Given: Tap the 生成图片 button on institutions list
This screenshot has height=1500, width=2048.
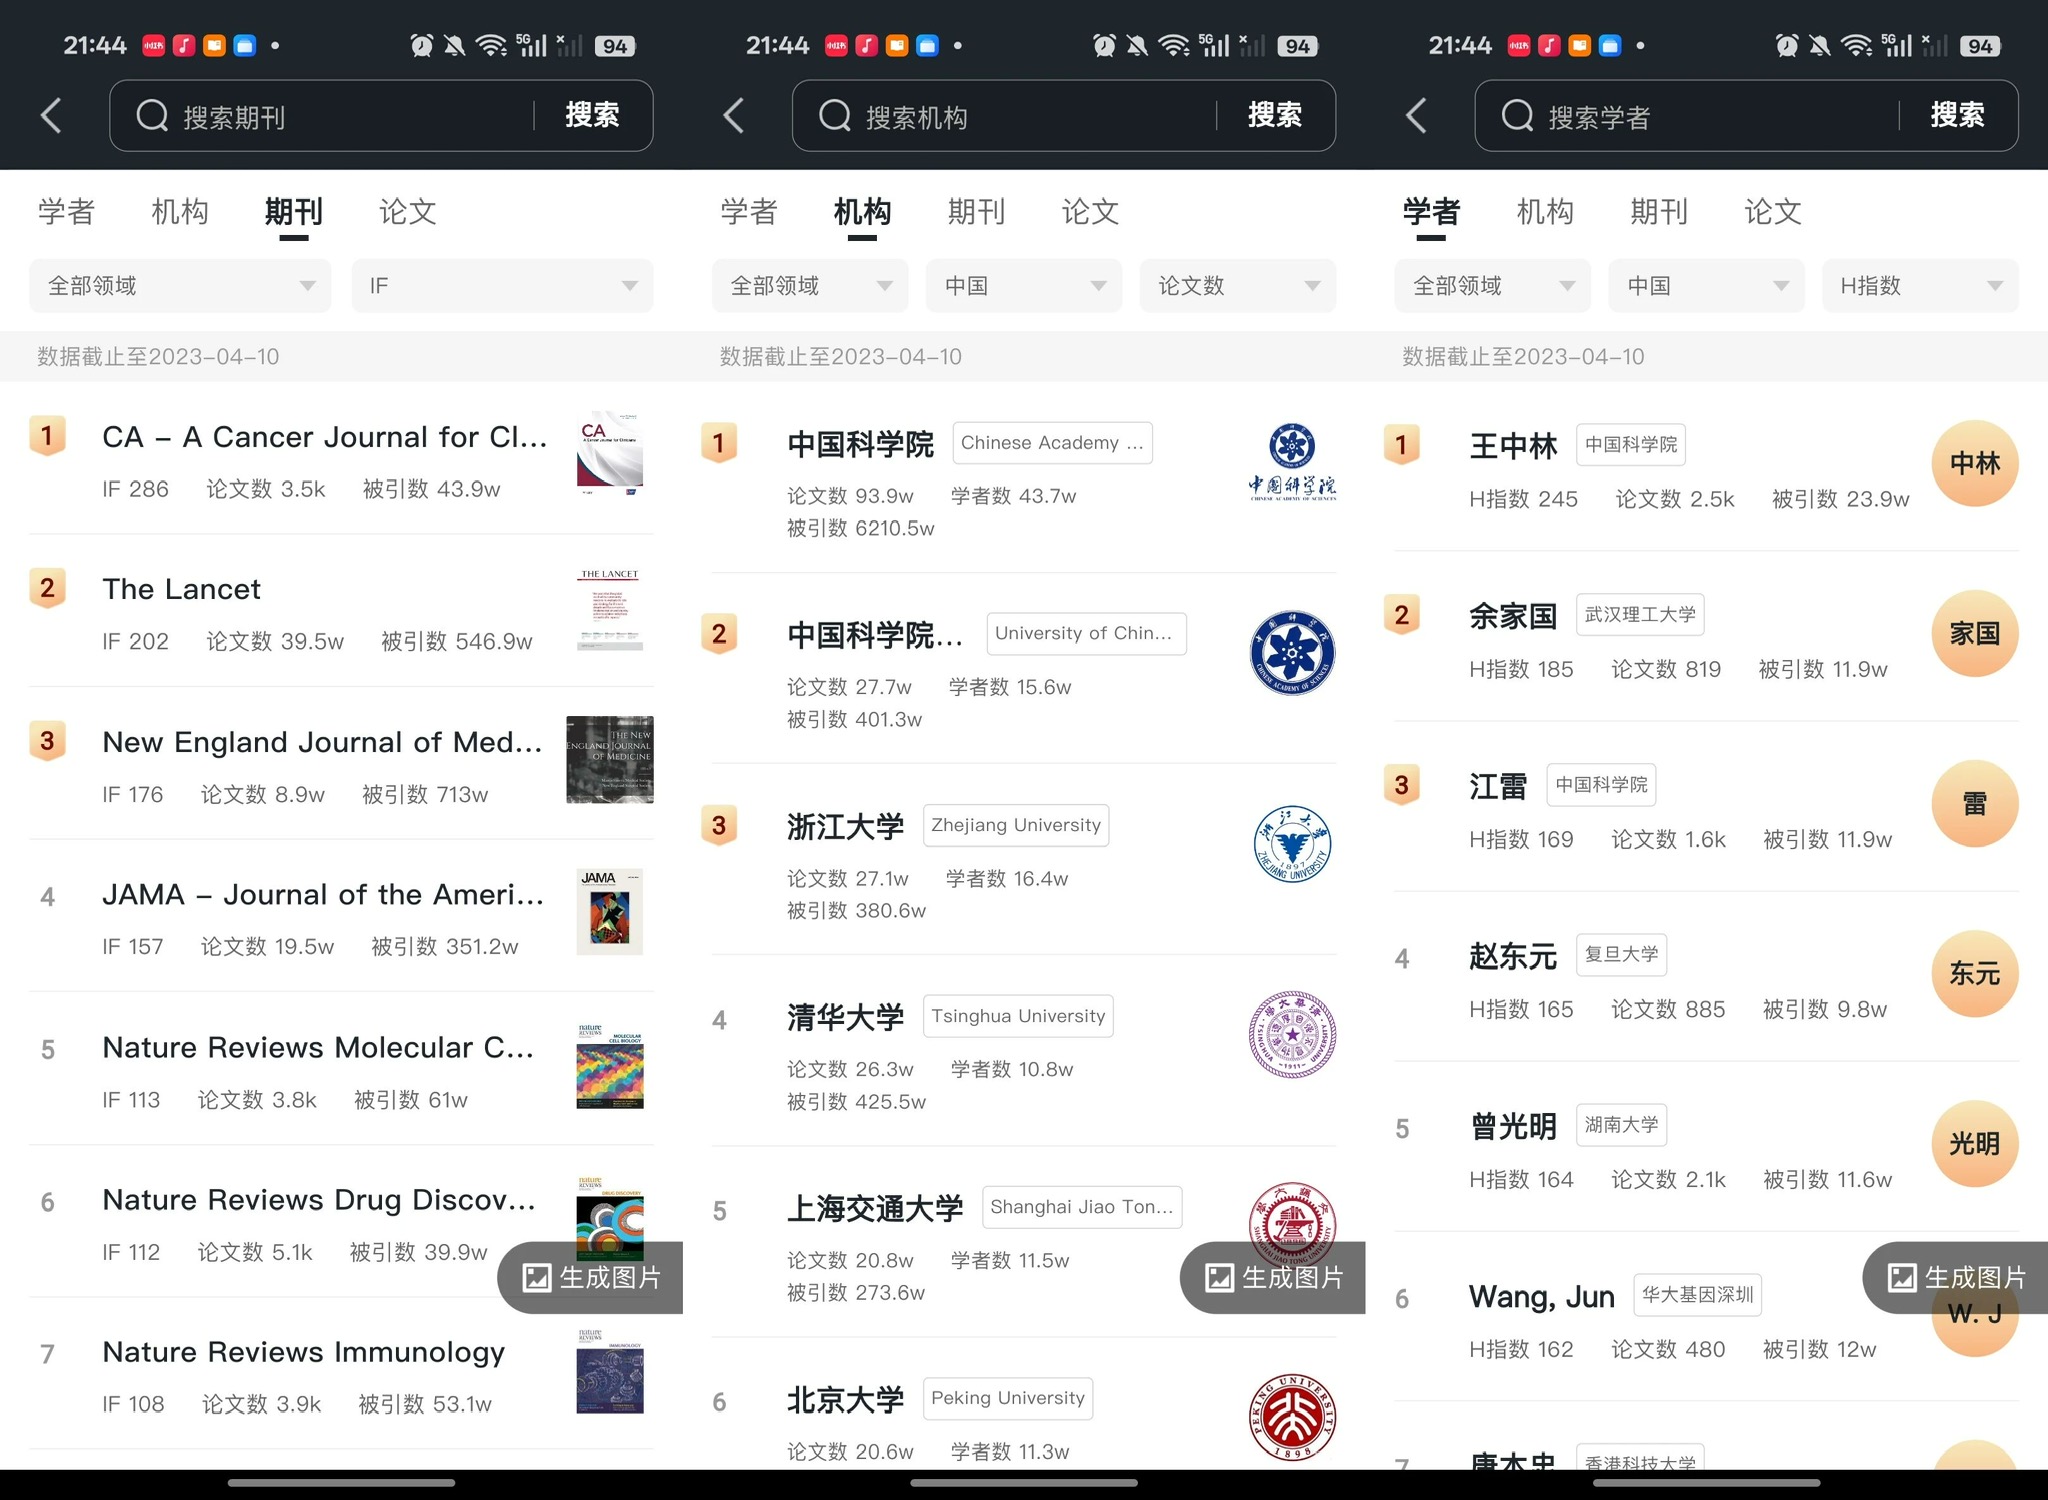Looking at the screenshot, I should click(1274, 1277).
